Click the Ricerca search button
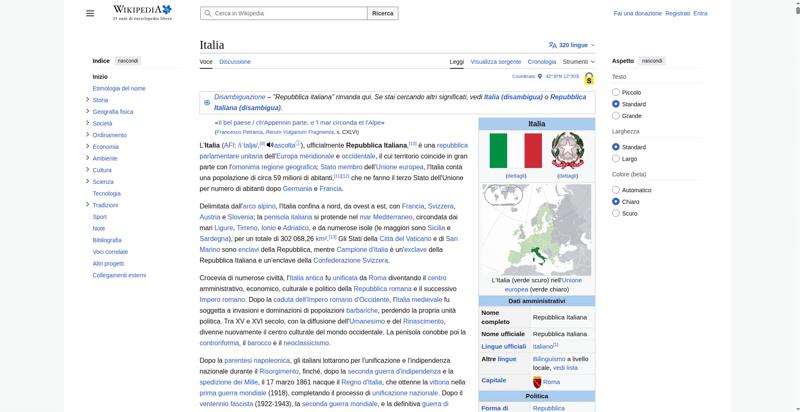 383,13
